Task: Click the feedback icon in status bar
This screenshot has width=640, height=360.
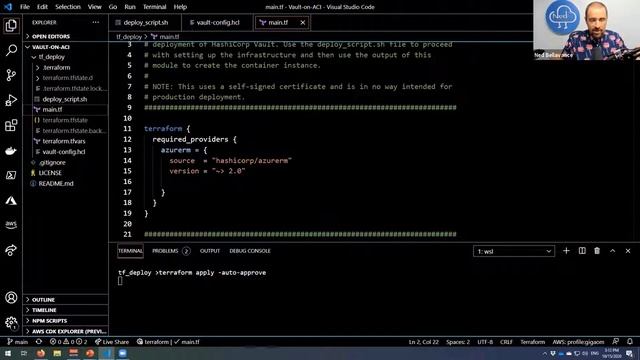Action: [x=616, y=342]
